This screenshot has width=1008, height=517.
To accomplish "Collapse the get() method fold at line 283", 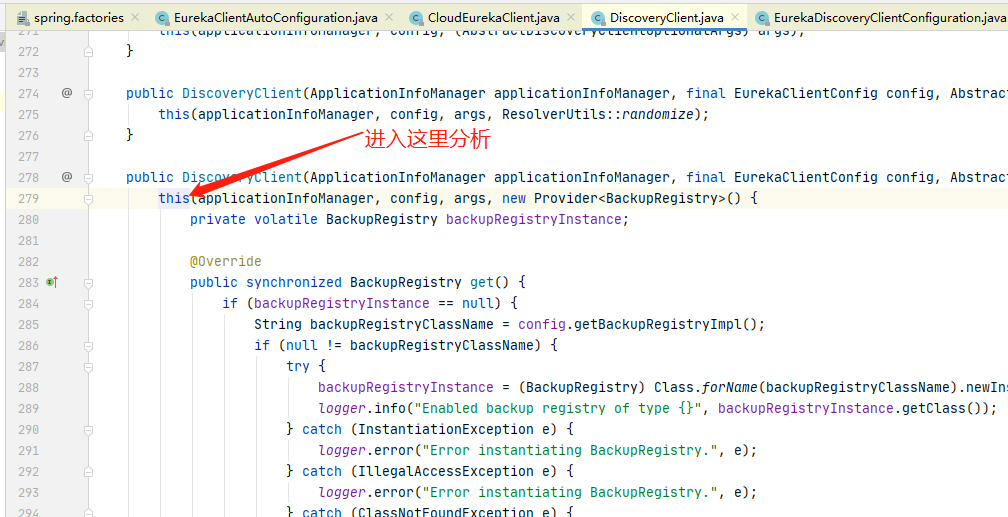I will coord(89,282).
